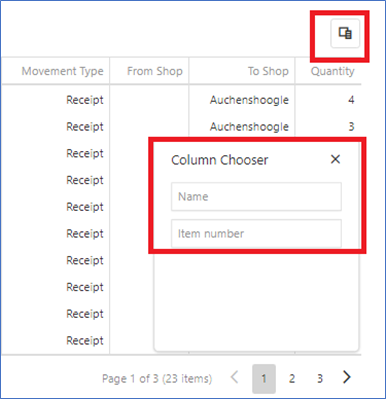Viewport: 386px width, 399px height.
Task: Sort by Movement Type column header
Action: pyautogui.click(x=63, y=71)
